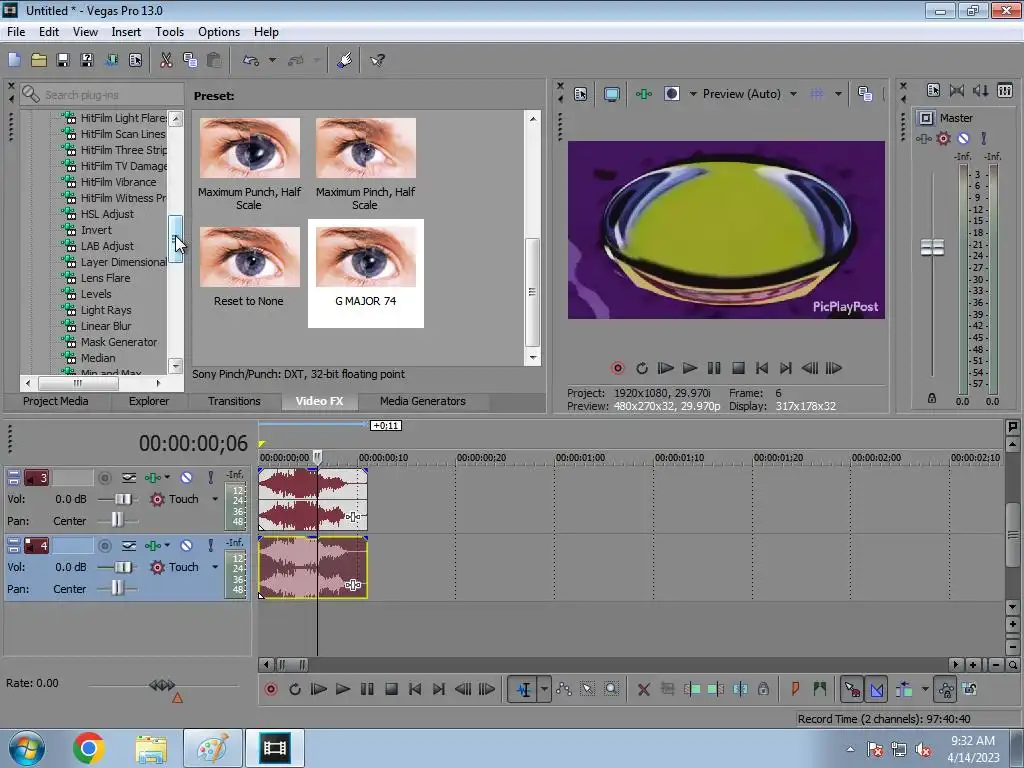Cut the selection with the scissors icon
Screen dimensions: 1024x768
coord(166,61)
